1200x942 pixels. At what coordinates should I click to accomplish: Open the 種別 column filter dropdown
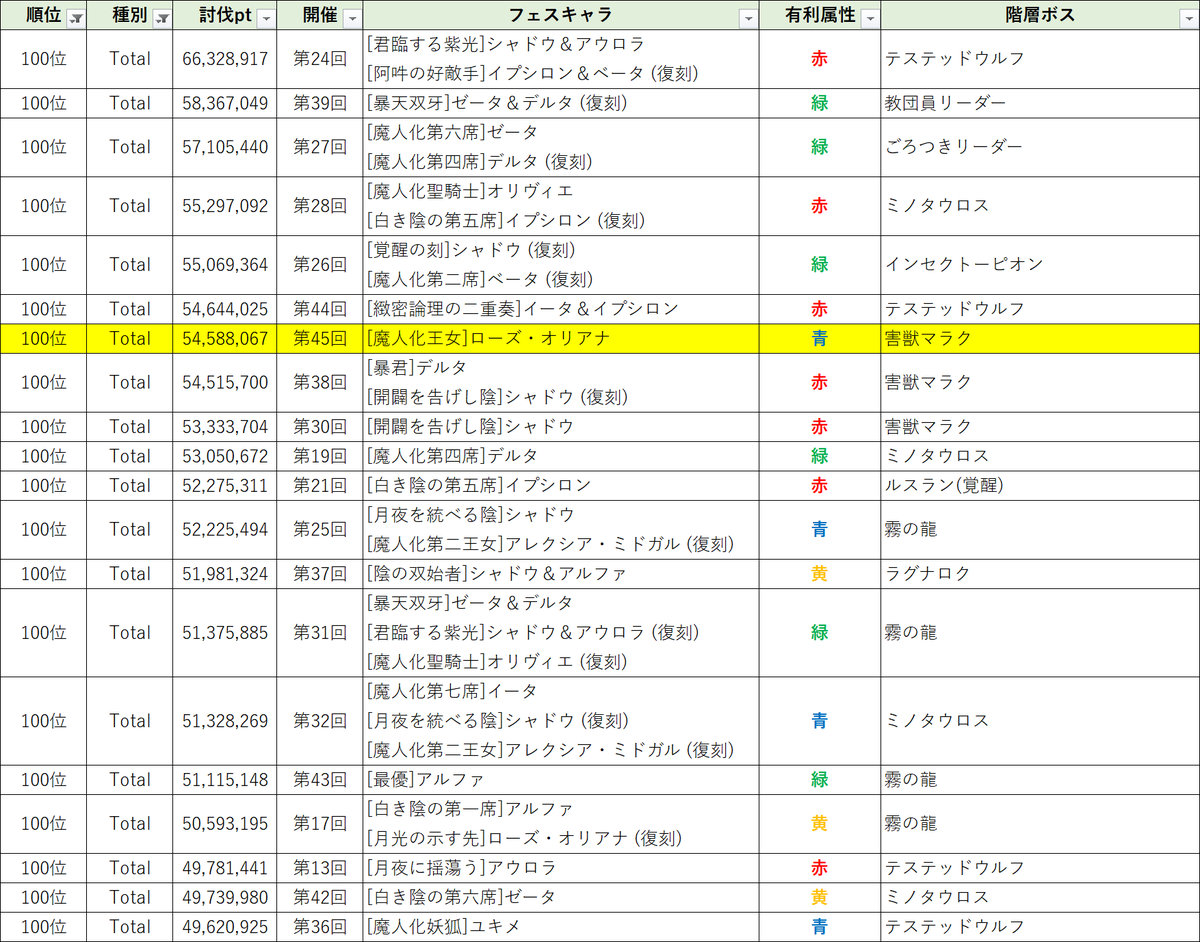[x=161, y=18]
